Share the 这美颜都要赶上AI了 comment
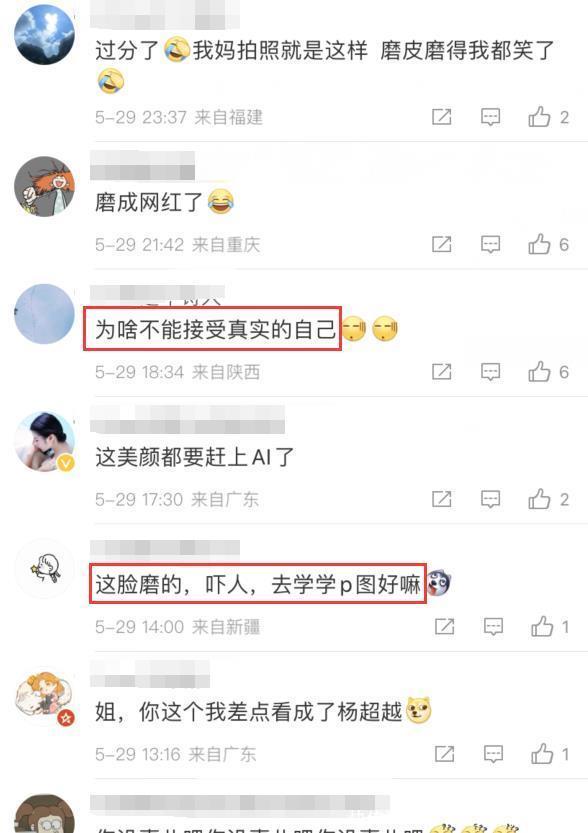 [441, 499]
